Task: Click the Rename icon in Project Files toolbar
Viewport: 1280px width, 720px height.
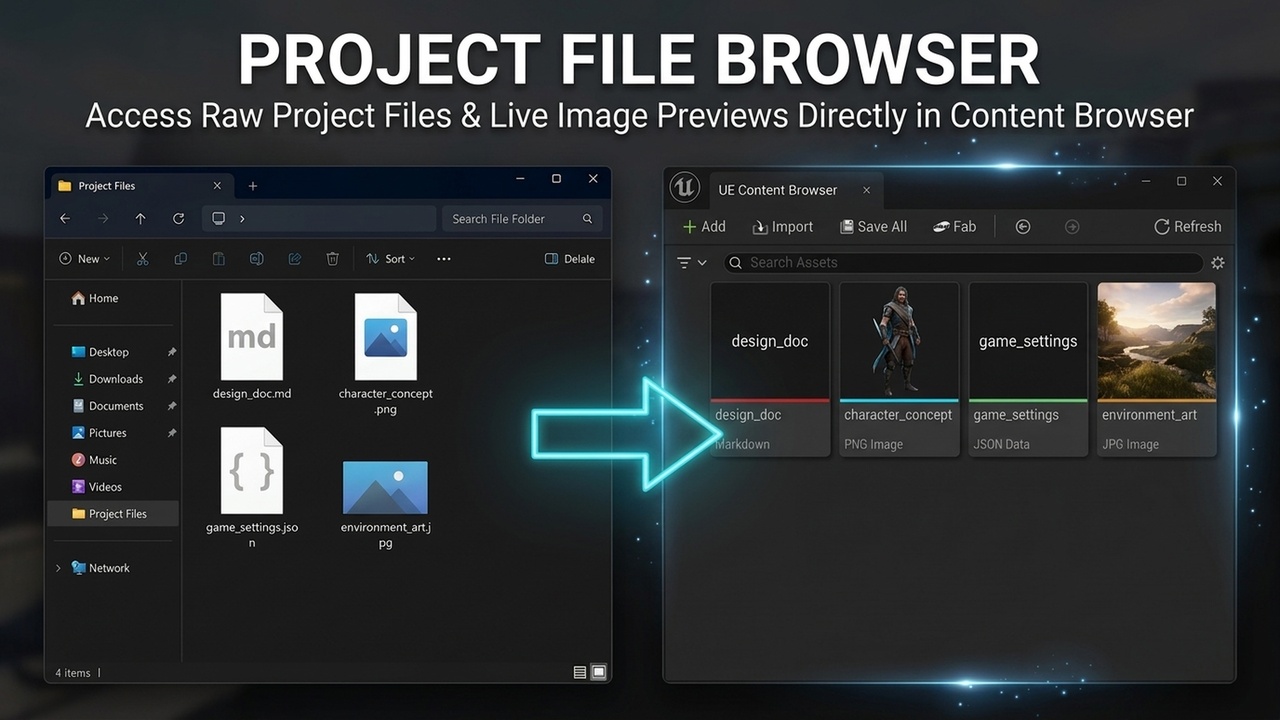Action: (256, 259)
